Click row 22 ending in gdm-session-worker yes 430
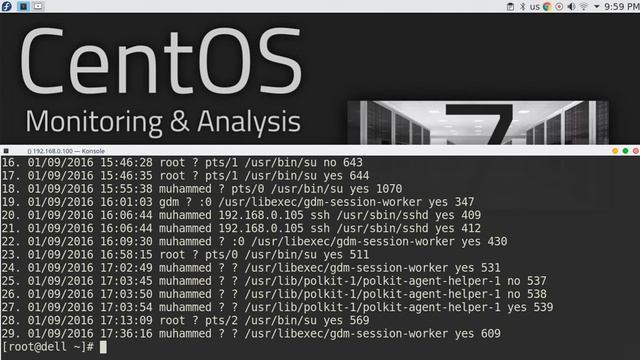The height and width of the screenshot is (360, 640). point(254,241)
